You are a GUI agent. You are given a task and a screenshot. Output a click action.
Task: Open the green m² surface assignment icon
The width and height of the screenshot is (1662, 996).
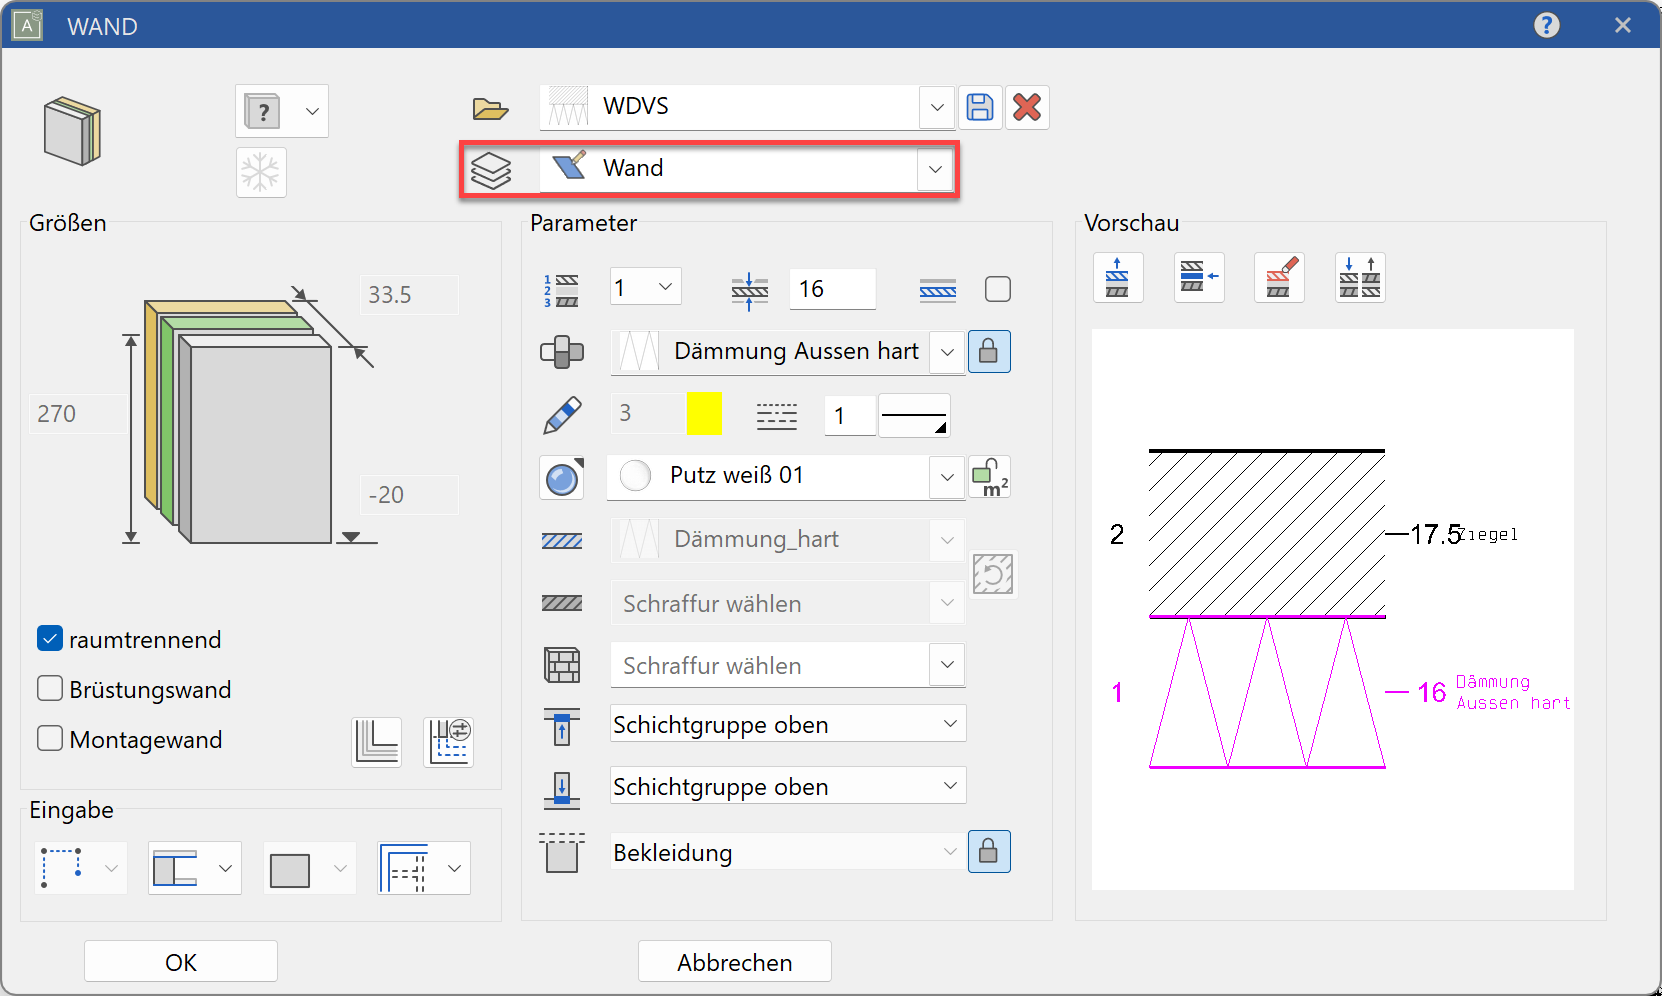[989, 477]
